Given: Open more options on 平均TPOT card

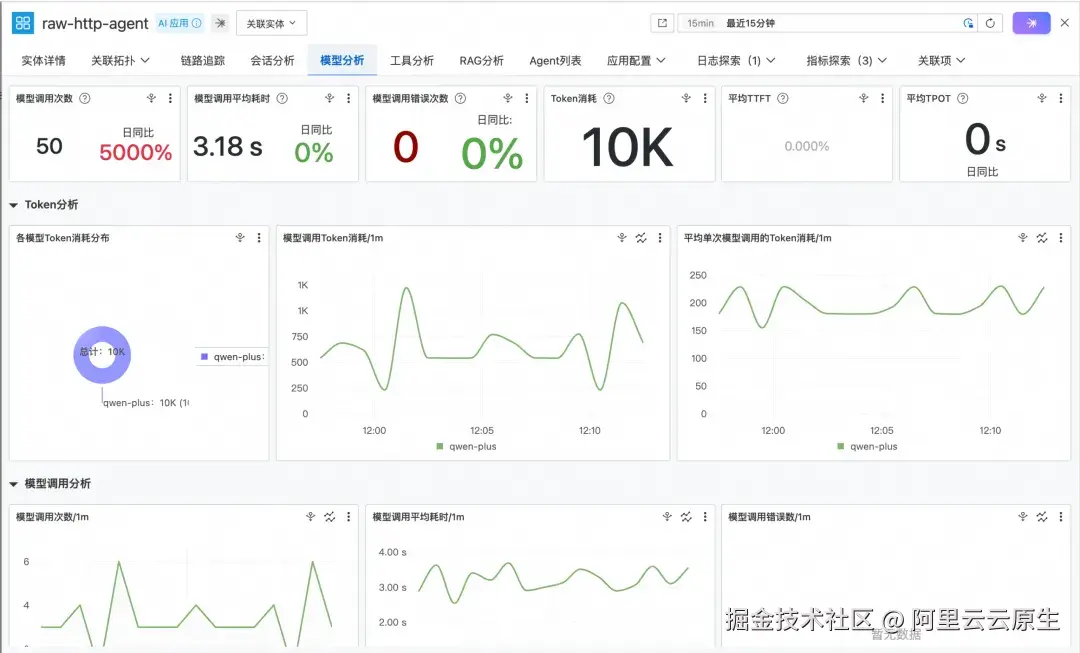Looking at the screenshot, I should [1061, 99].
